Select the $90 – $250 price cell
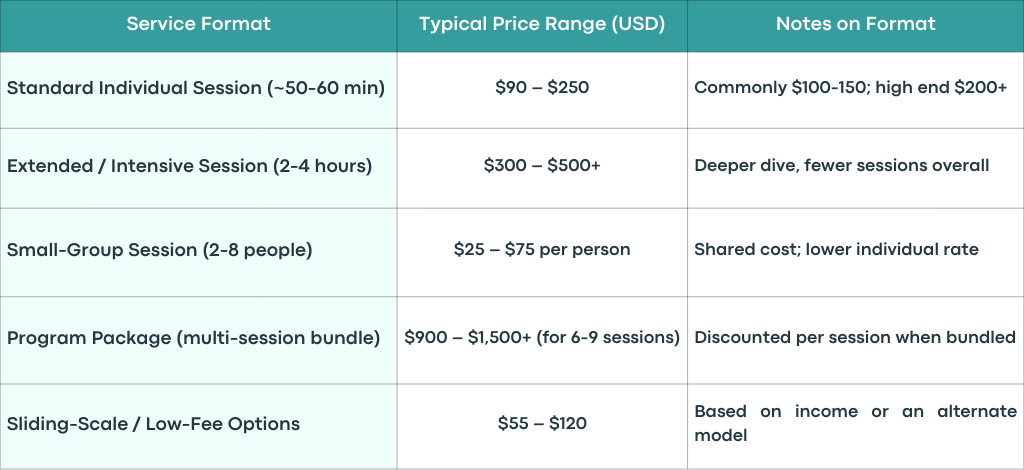Screen dimensions: 1024x470 point(542,90)
